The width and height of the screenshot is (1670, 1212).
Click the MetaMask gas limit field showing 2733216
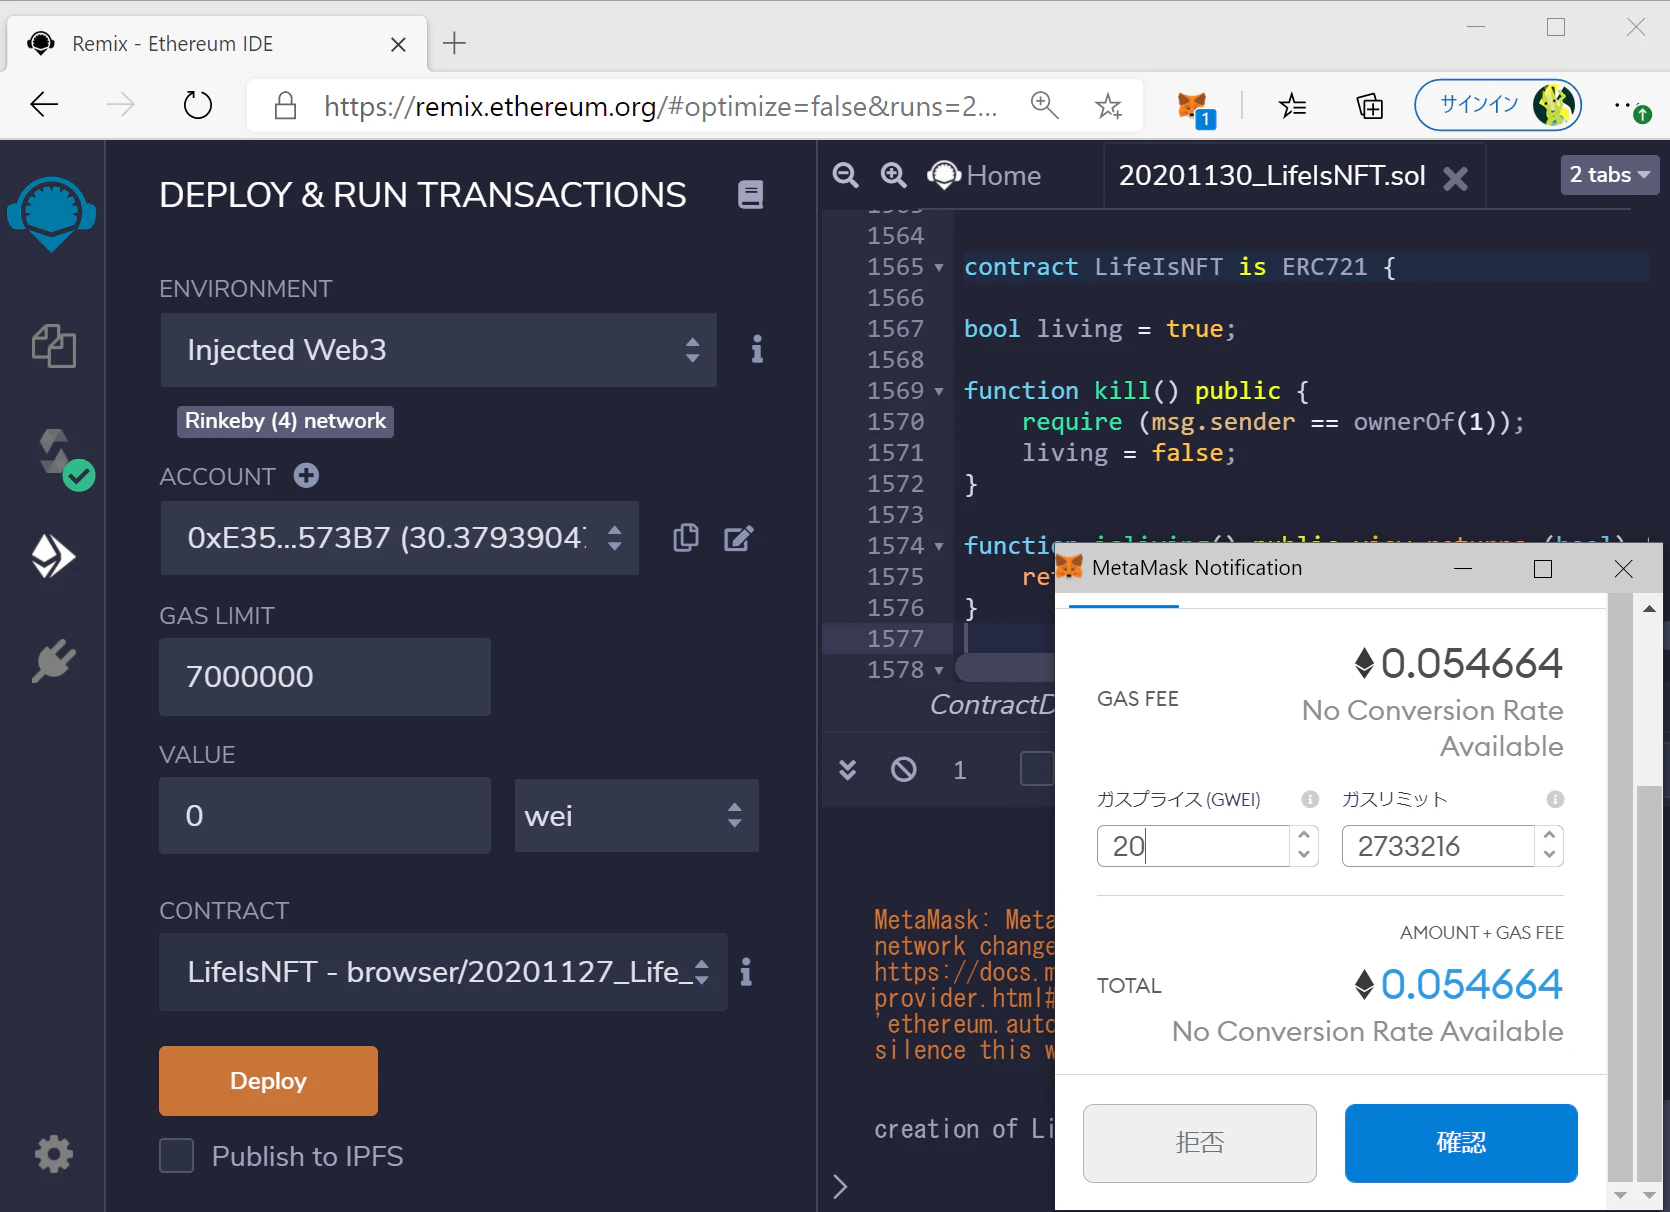pyautogui.click(x=1438, y=846)
